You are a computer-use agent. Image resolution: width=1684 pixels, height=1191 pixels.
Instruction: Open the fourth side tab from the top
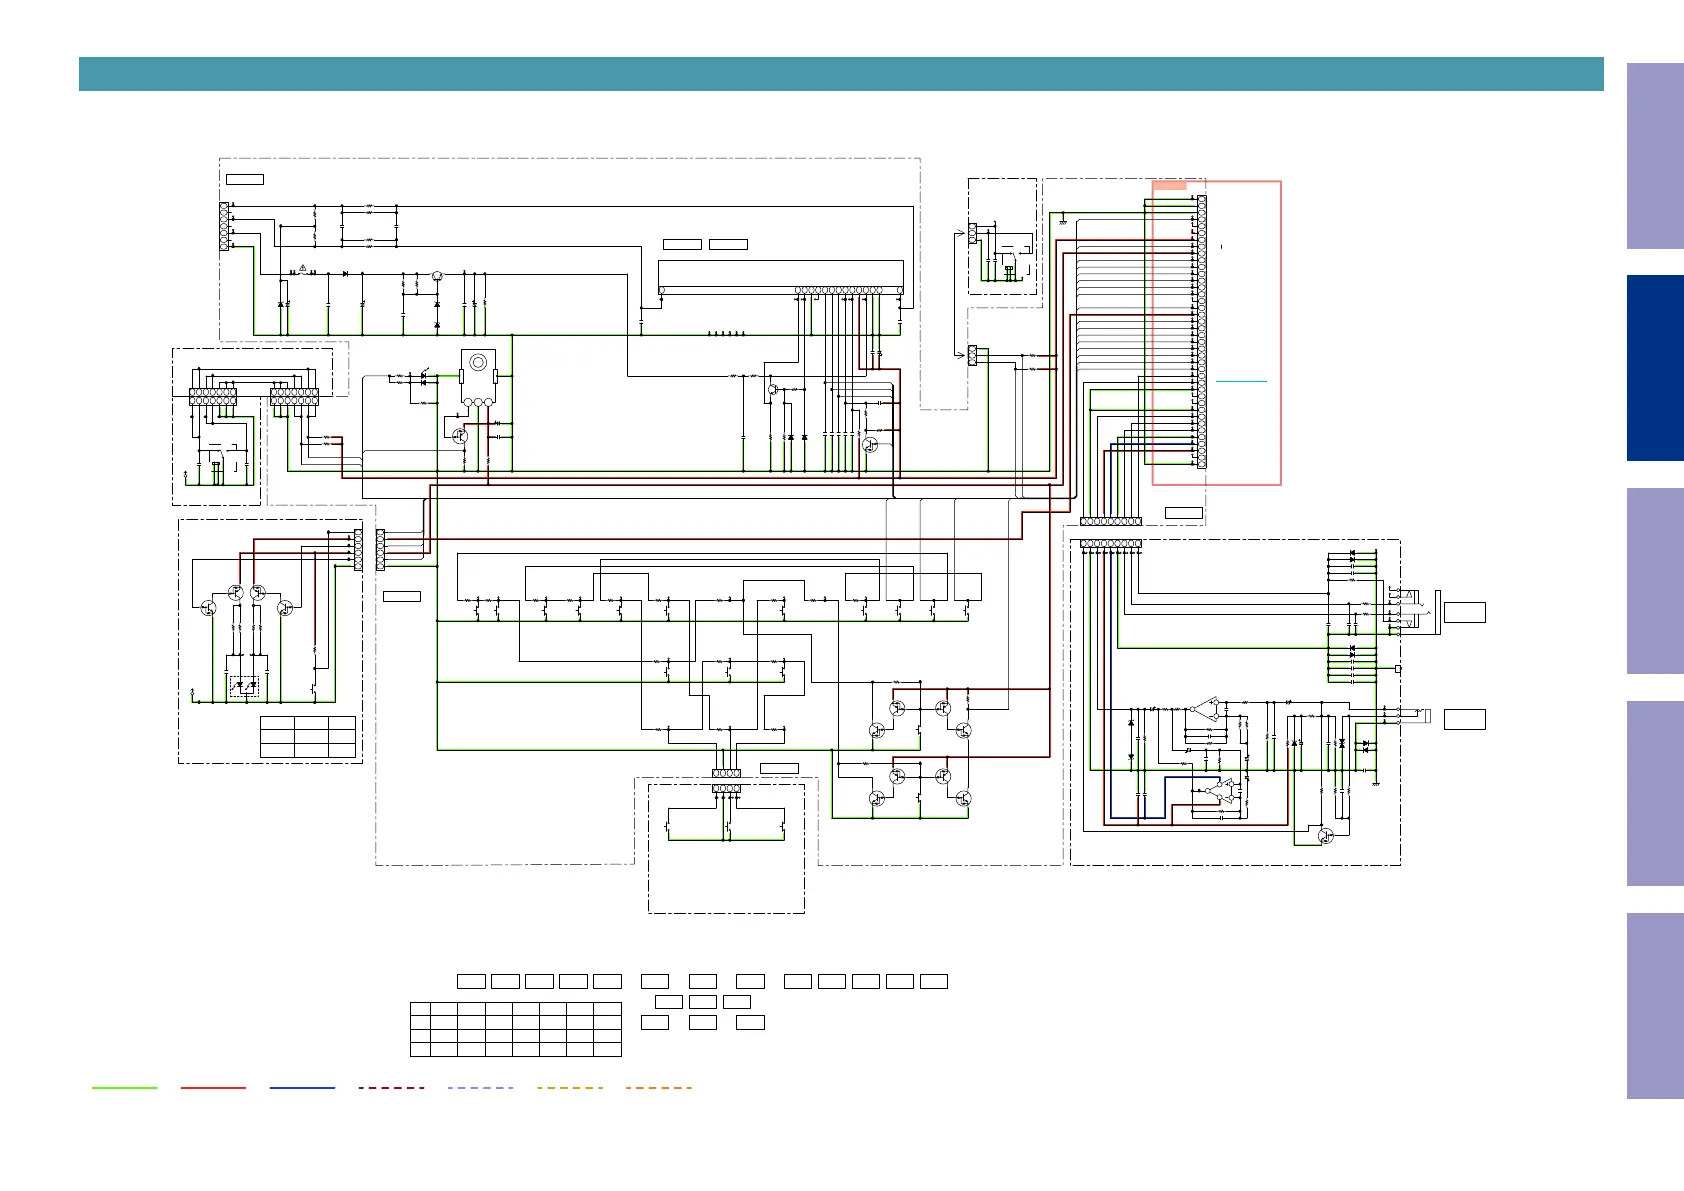[x=1654, y=793]
